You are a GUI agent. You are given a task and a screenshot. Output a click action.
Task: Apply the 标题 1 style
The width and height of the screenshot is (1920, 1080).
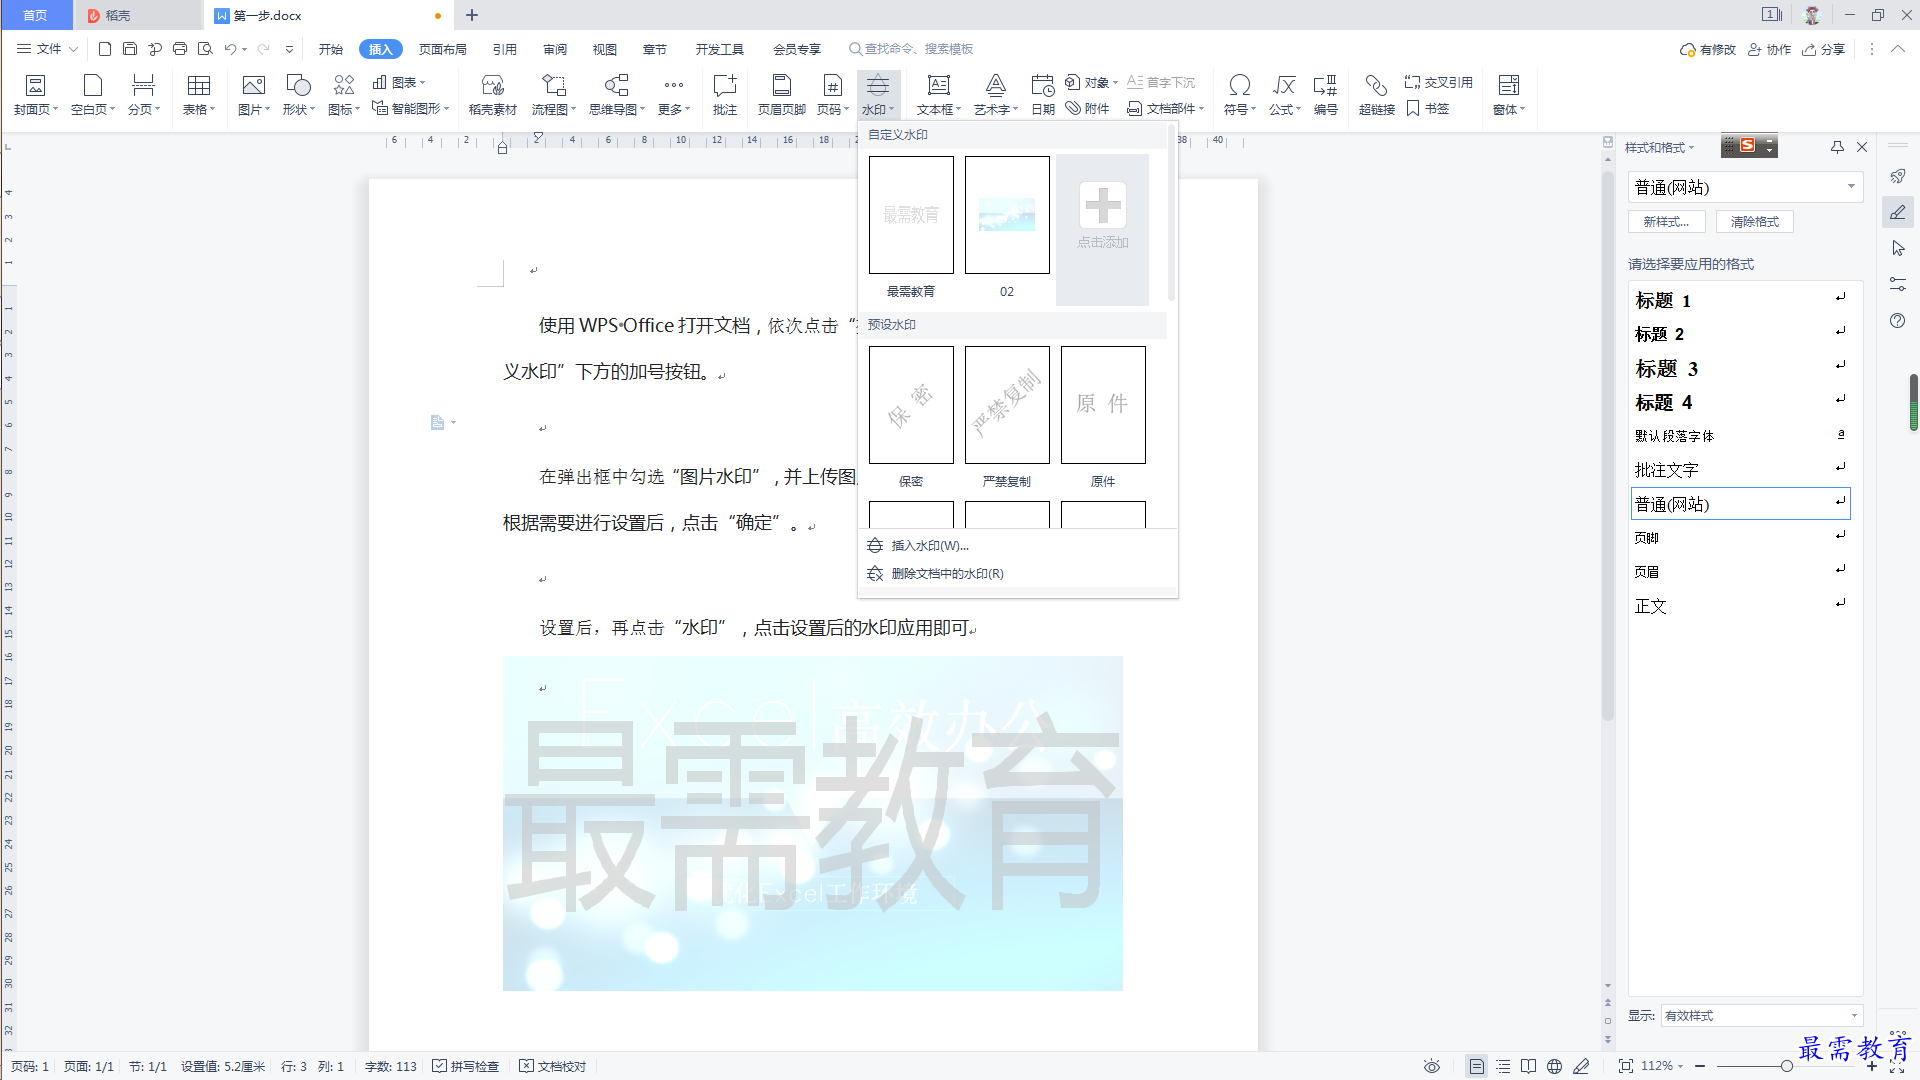click(x=1740, y=300)
